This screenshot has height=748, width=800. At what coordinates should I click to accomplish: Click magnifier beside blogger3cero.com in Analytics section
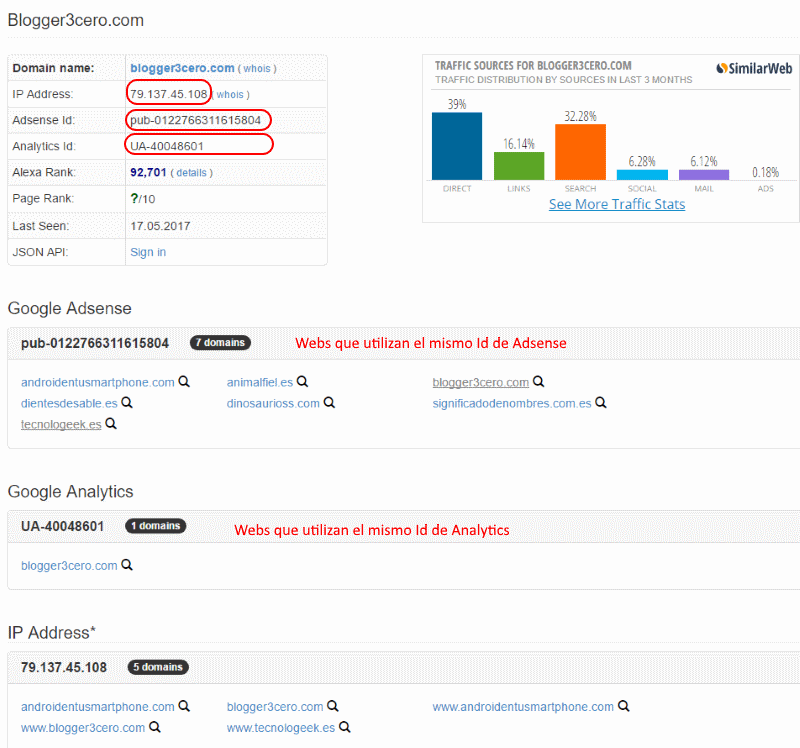click(127, 565)
